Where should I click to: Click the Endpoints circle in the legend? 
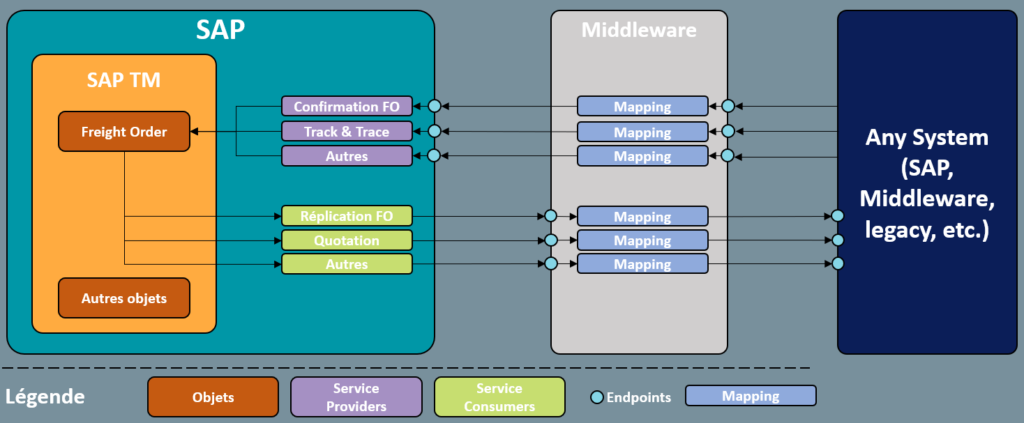click(x=596, y=397)
